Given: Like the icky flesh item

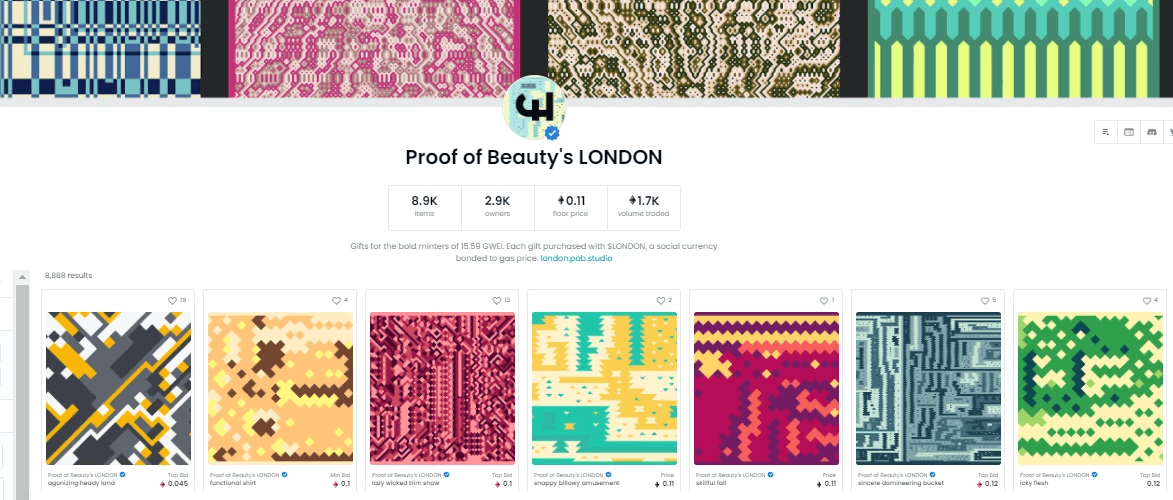Looking at the screenshot, I should coord(1146,301).
